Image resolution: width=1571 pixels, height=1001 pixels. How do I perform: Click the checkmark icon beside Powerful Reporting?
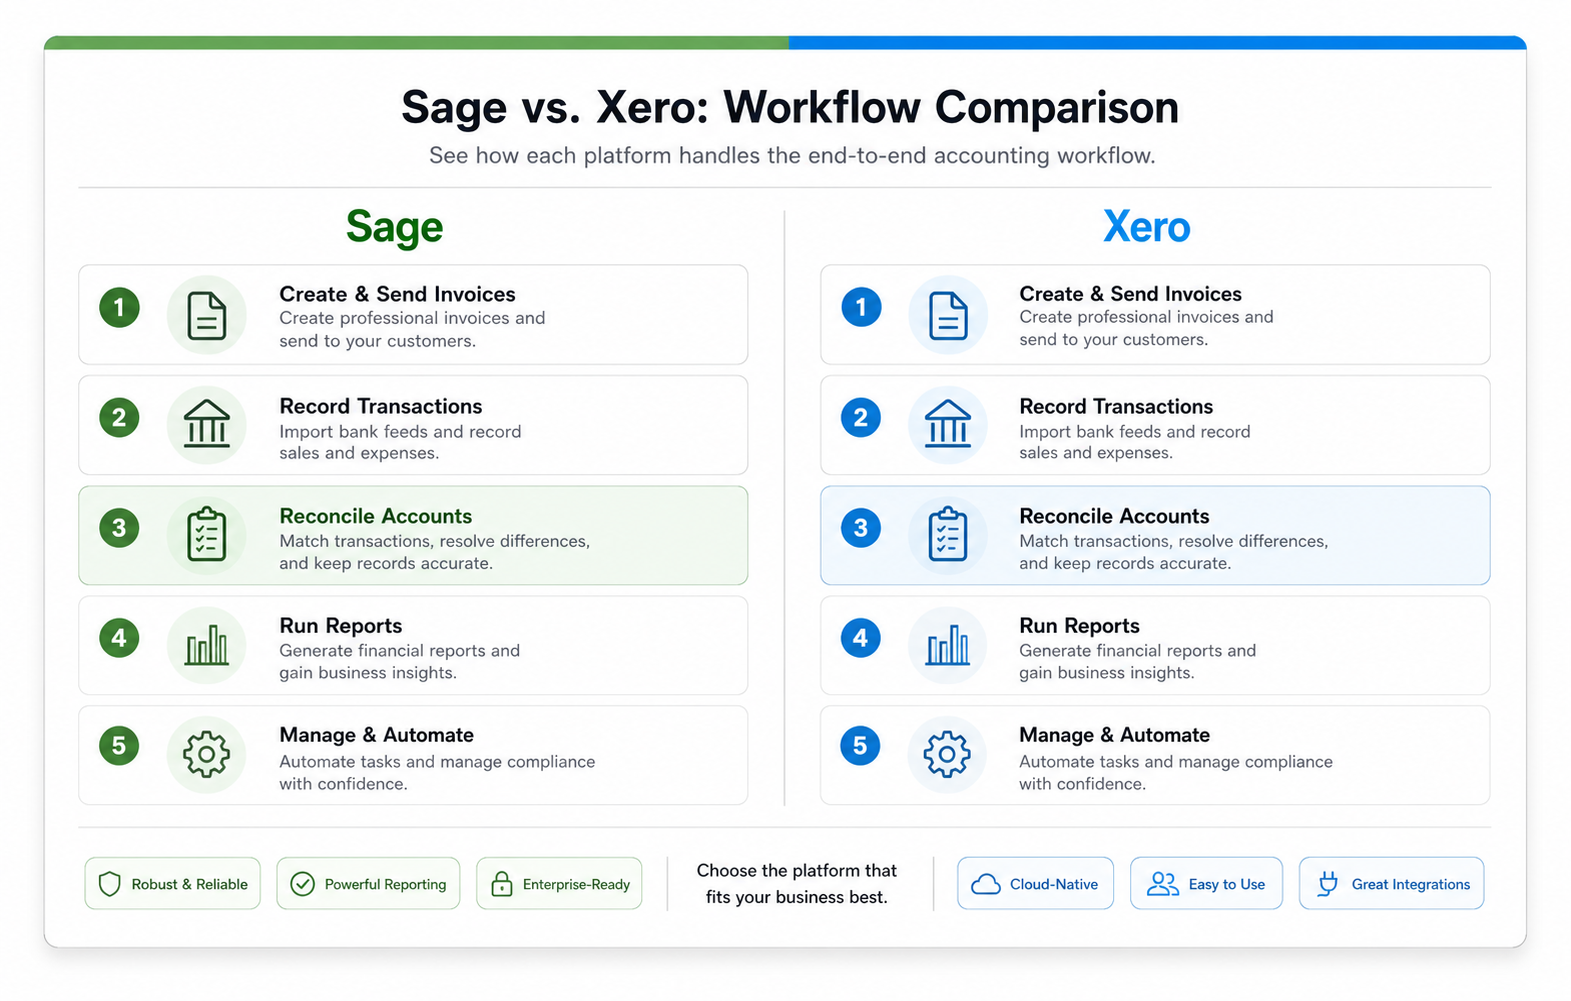302,884
